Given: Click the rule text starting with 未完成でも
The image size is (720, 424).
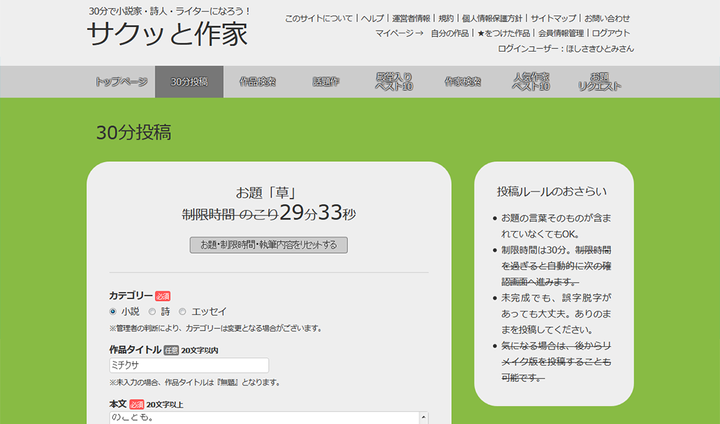Looking at the screenshot, I should (x=556, y=314).
